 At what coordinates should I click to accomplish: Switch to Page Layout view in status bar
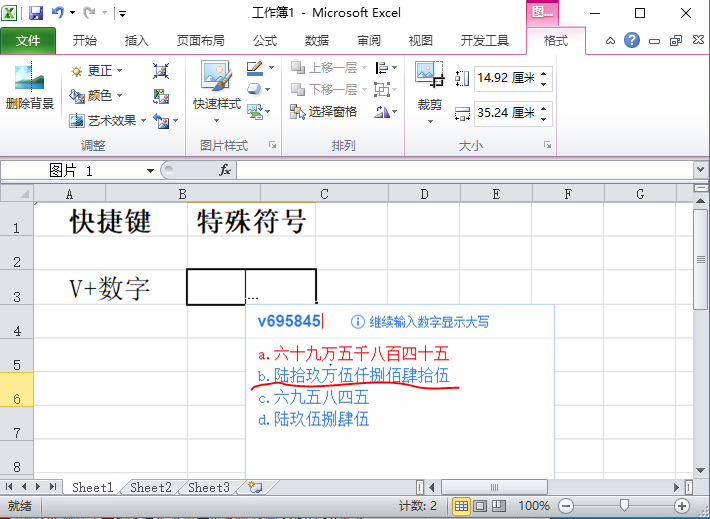(x=482, y=506)
